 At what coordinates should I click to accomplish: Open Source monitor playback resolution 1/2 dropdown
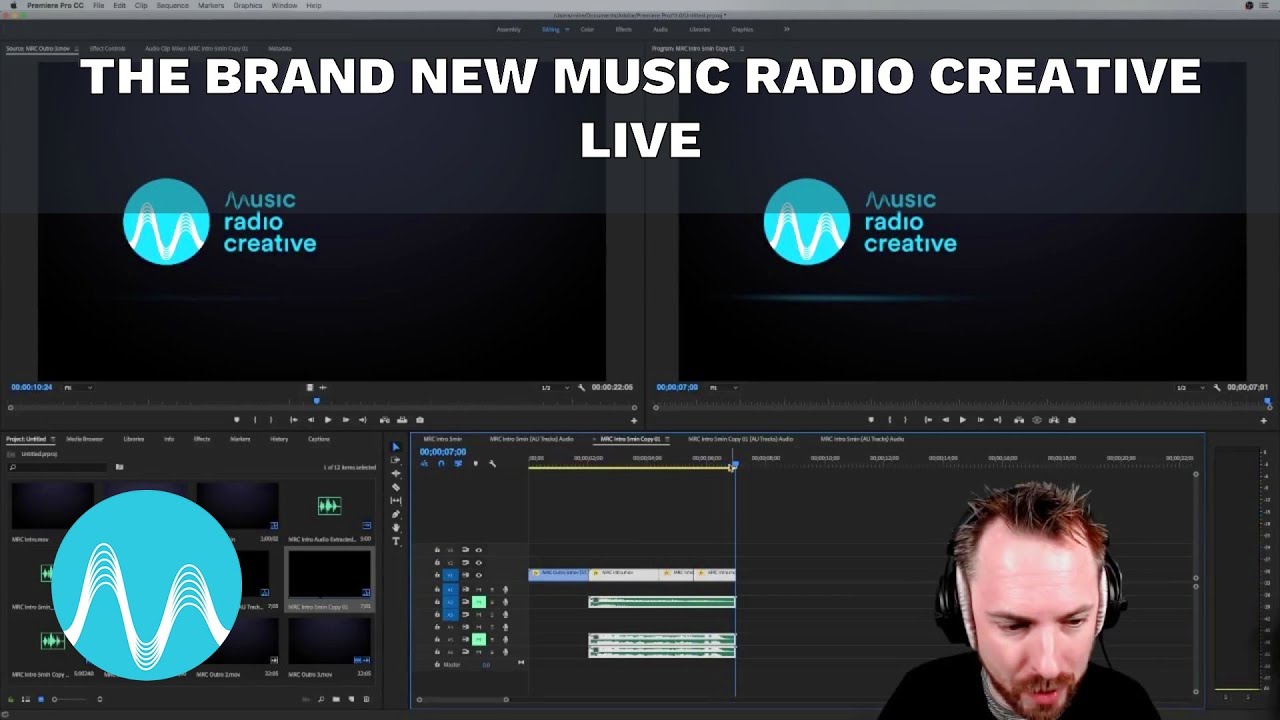click(554, 387)
